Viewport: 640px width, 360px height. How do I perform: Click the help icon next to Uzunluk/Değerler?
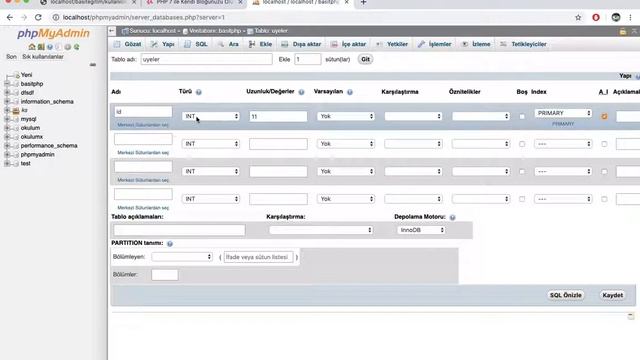coord(301,92)
